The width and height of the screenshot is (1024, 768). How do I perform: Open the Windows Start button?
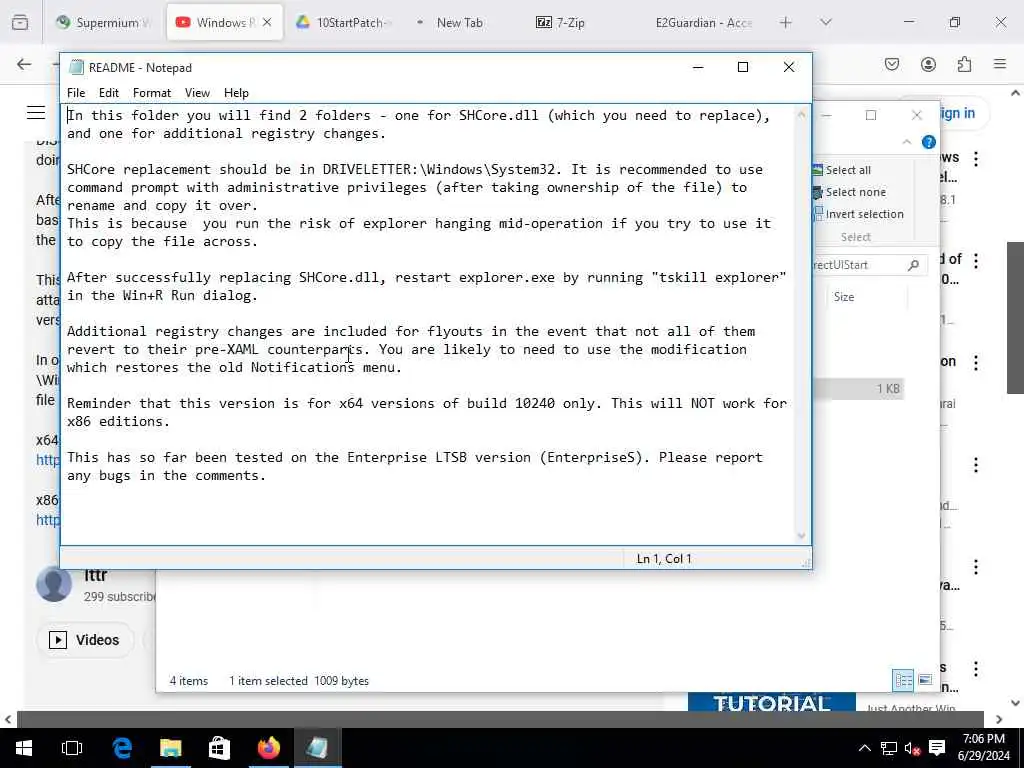[24, 748]
